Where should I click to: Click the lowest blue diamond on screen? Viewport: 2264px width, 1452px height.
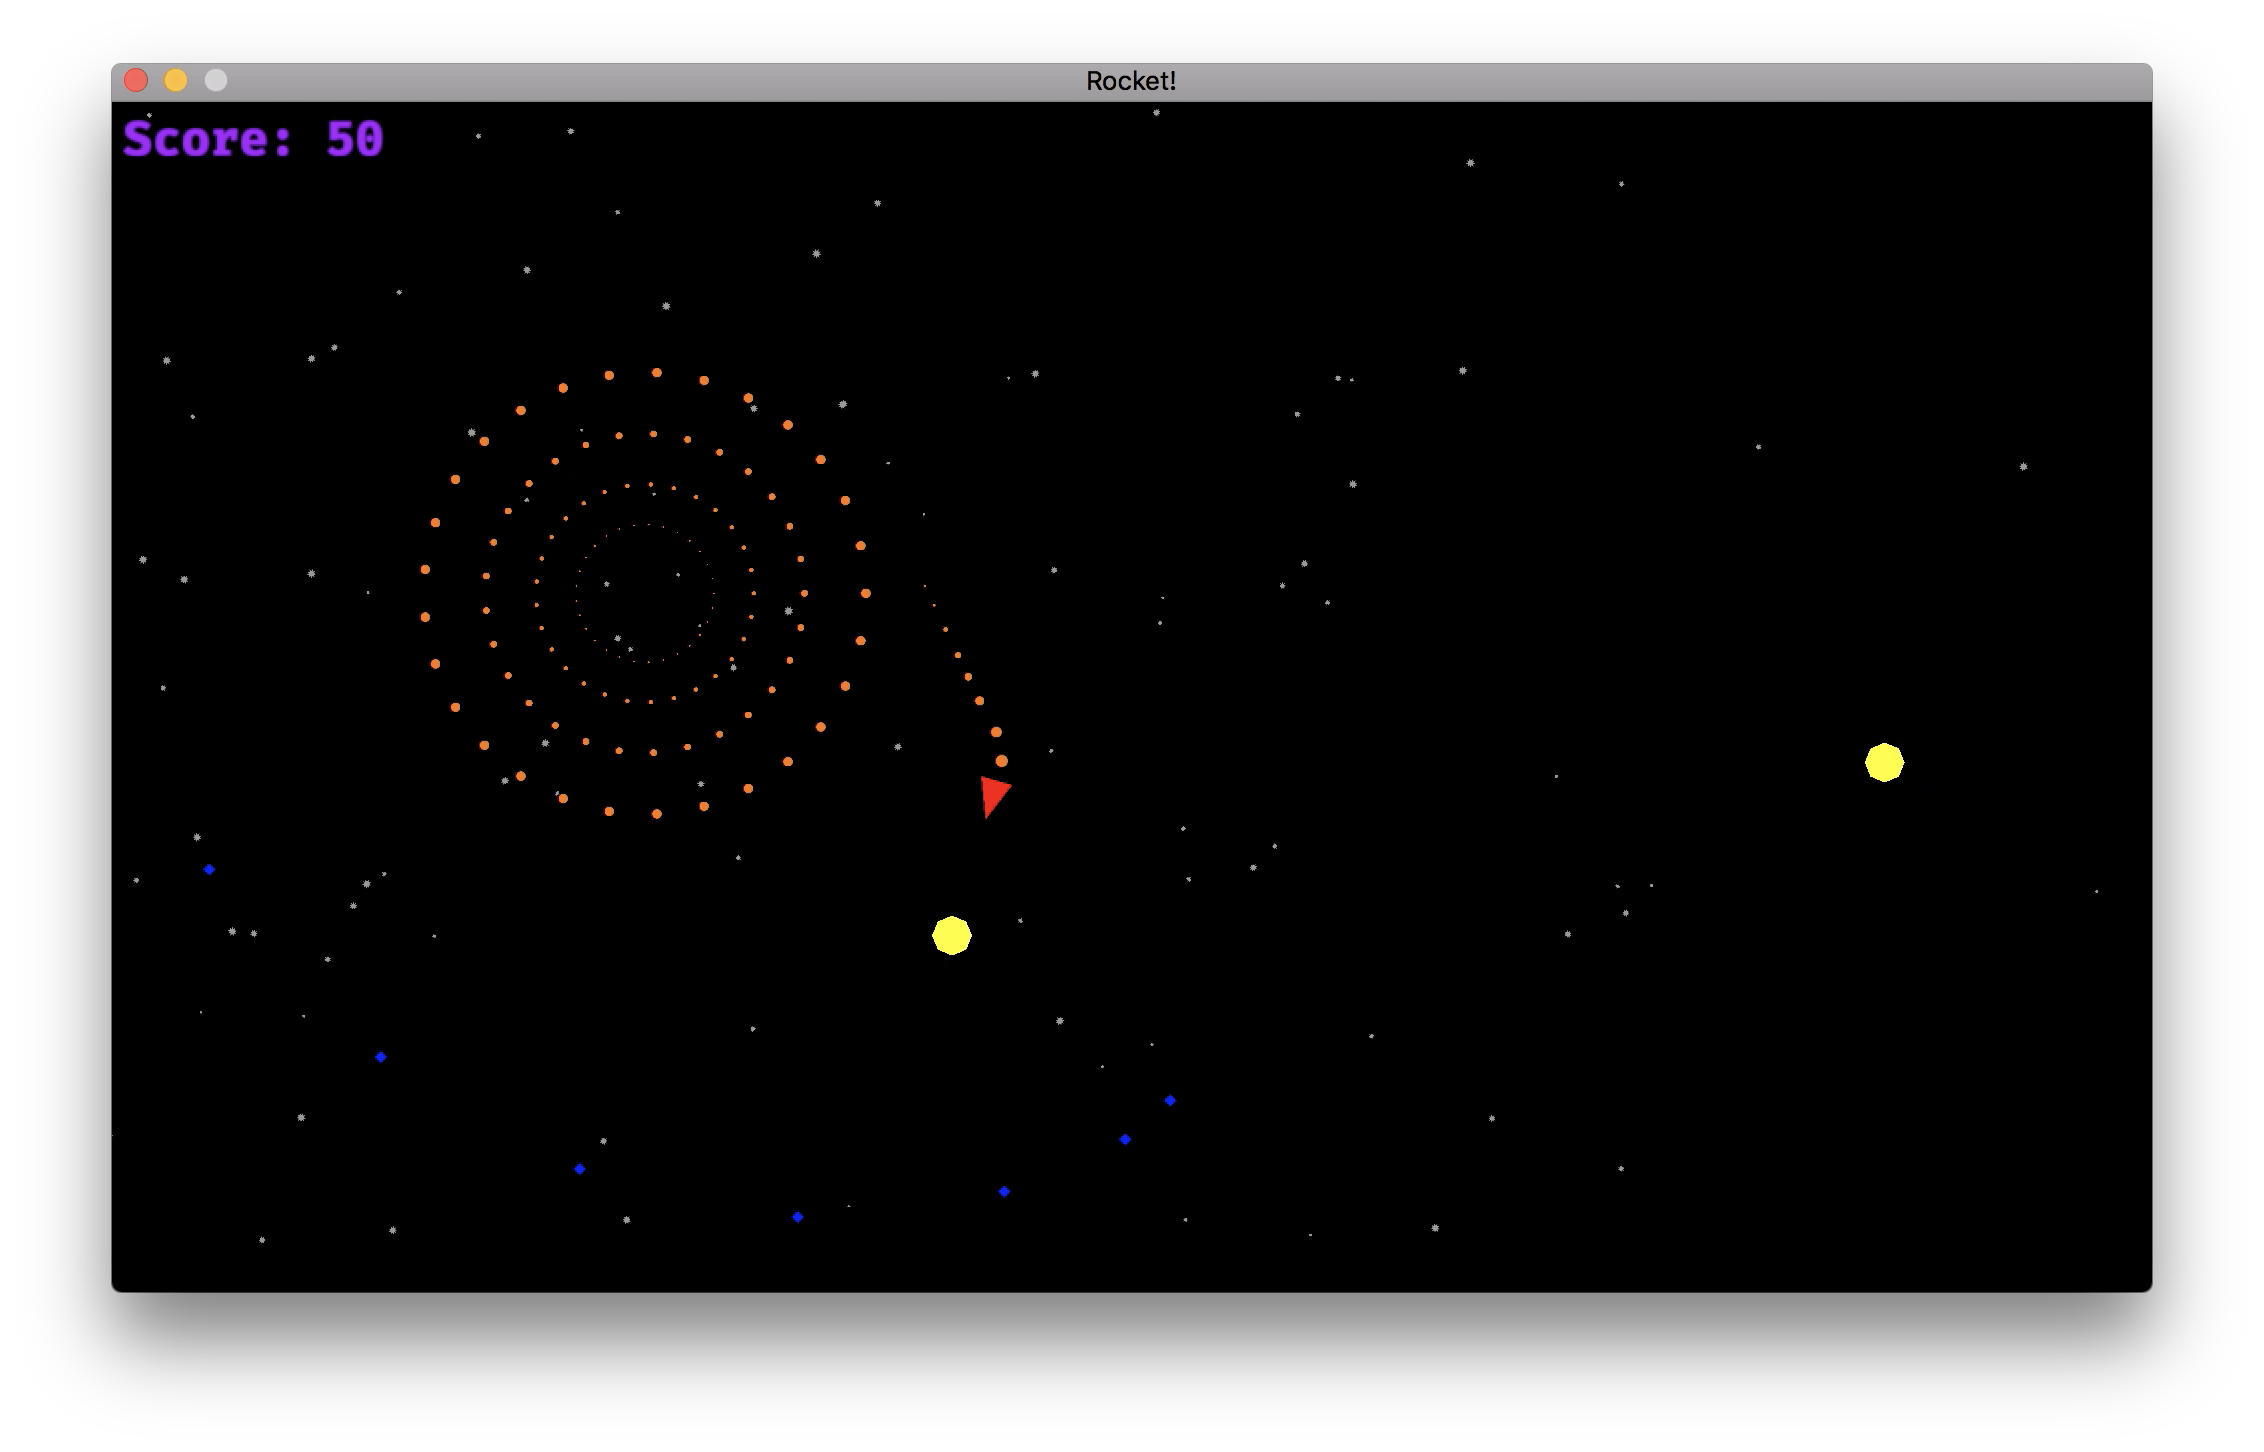(x=798, y=1217)
